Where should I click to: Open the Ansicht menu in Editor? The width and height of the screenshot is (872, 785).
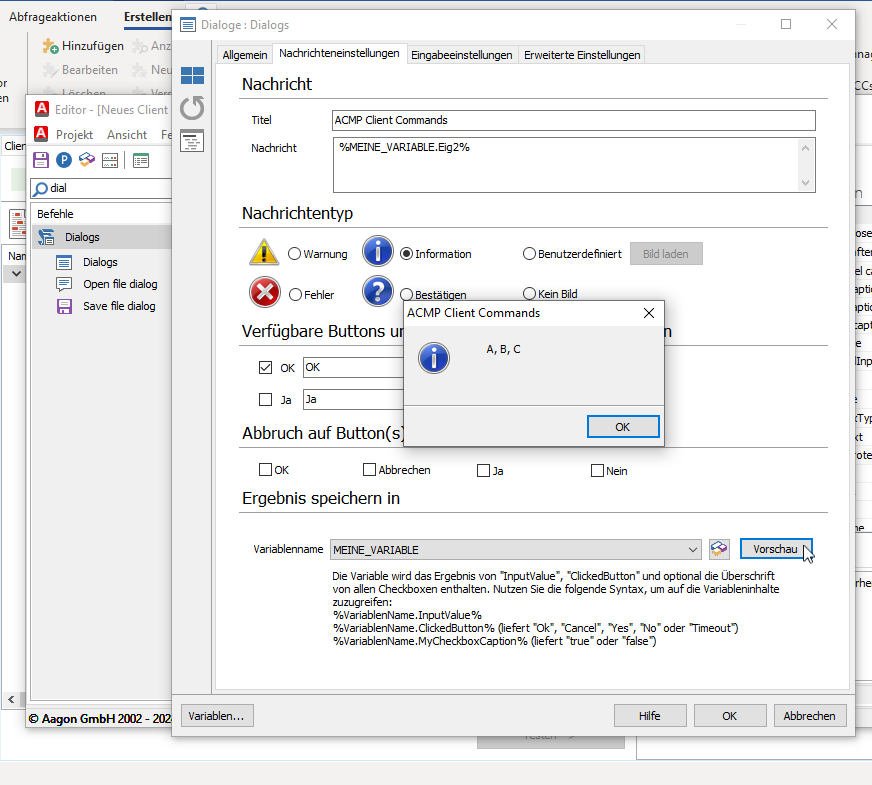coord(127,135)
